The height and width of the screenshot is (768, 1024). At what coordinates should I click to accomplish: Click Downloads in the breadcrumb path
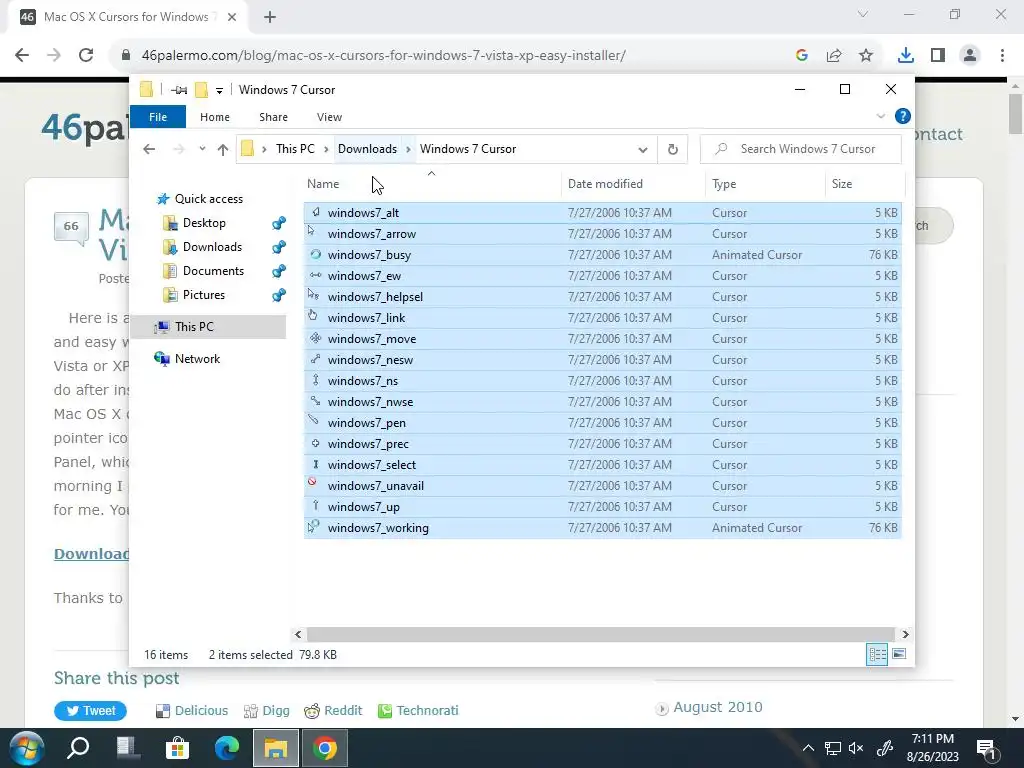[x=367, y=149]
